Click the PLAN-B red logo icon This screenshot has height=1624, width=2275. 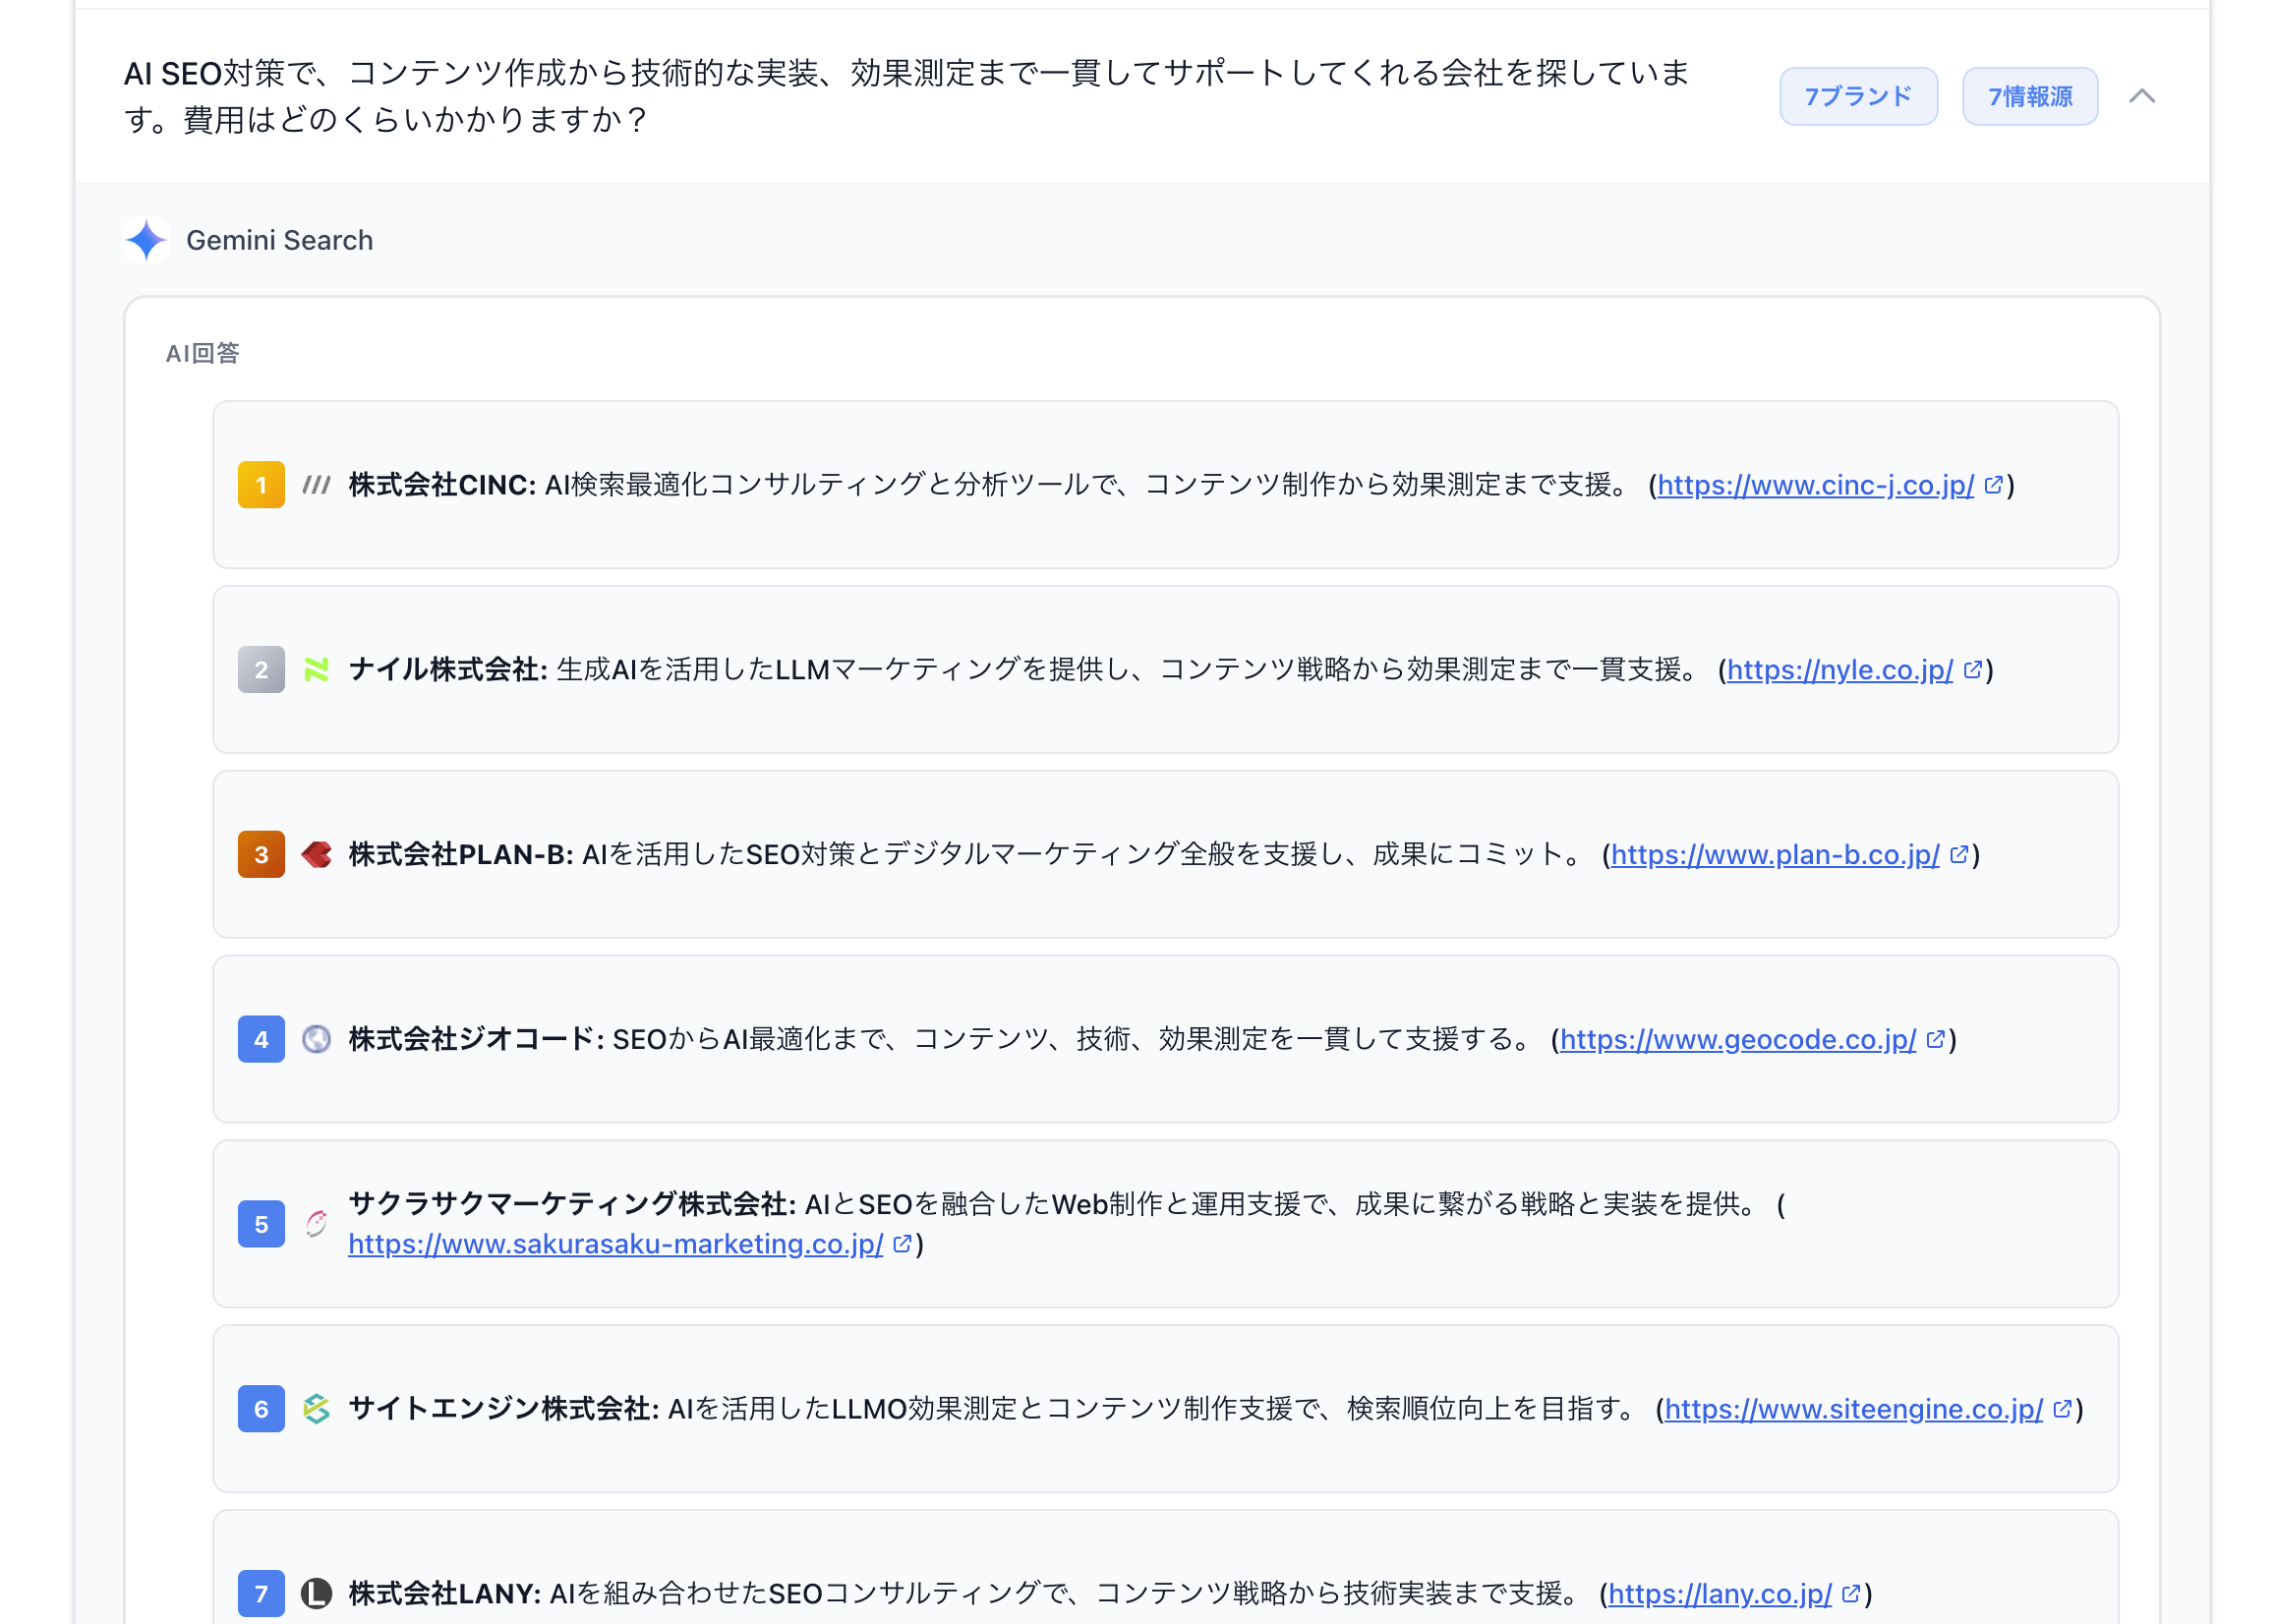[317, 854]
